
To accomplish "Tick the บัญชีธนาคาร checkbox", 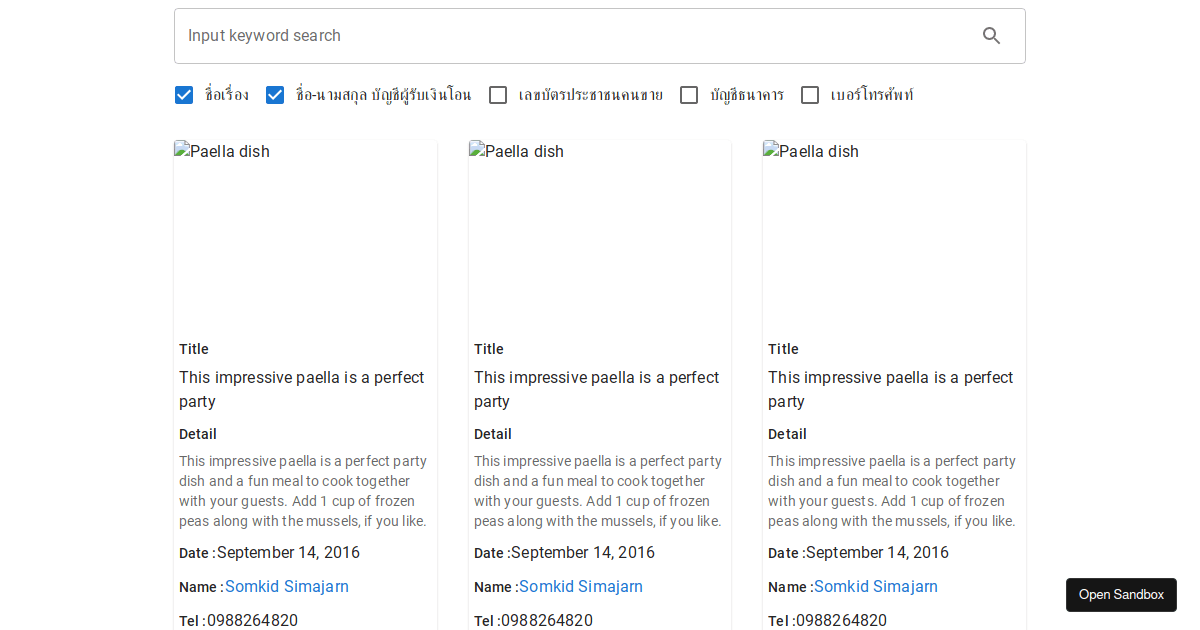I will (x=689, y=95).
